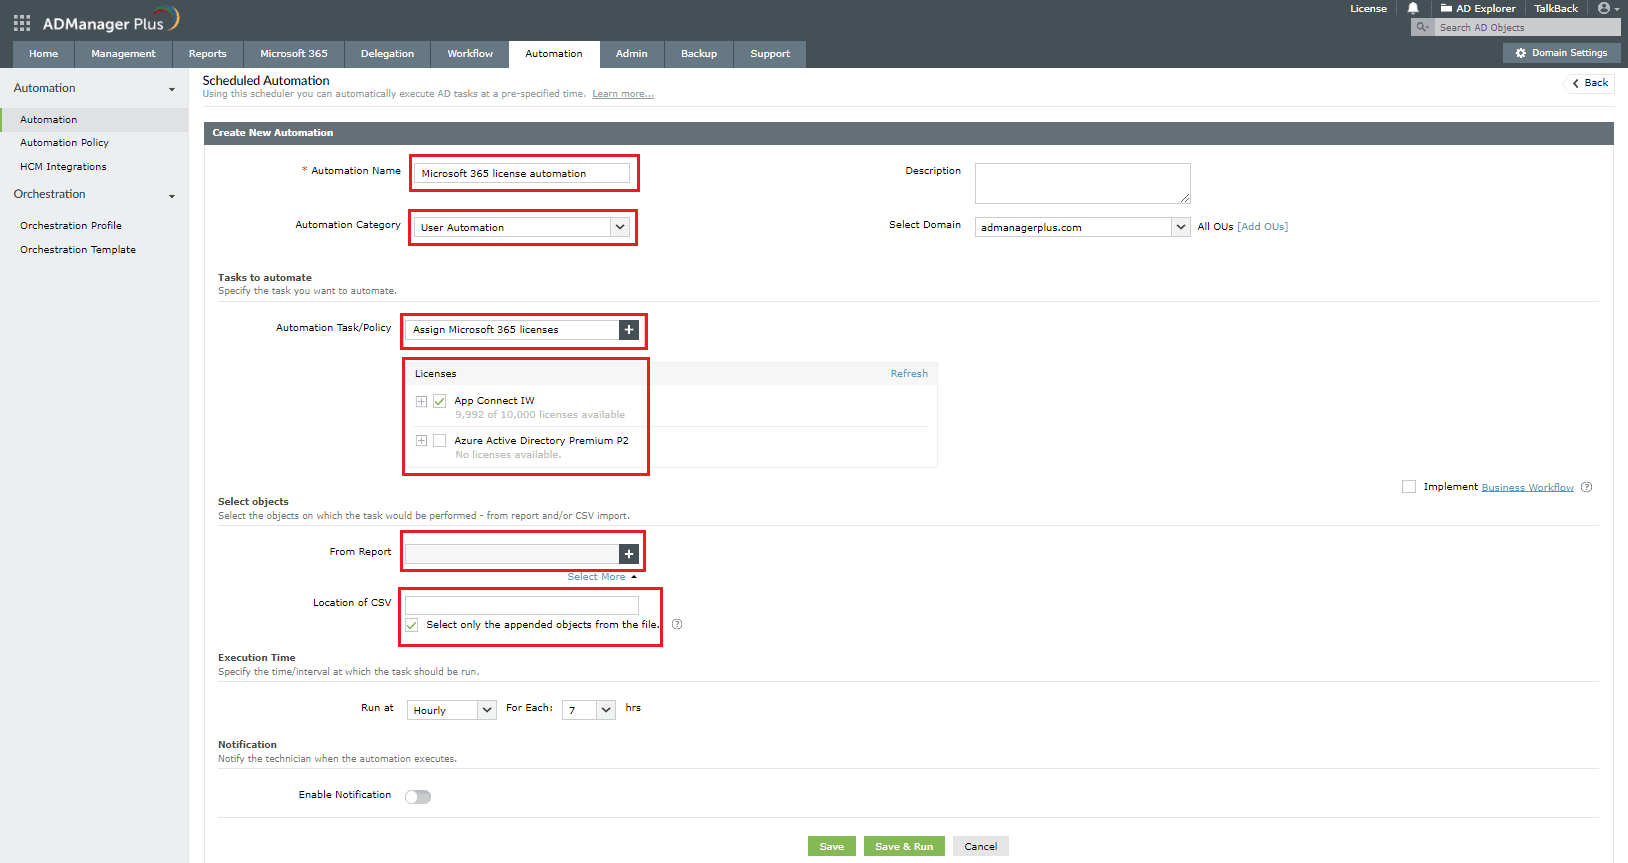
Task: Click into the Description text area
Action: pos(1082,183)
